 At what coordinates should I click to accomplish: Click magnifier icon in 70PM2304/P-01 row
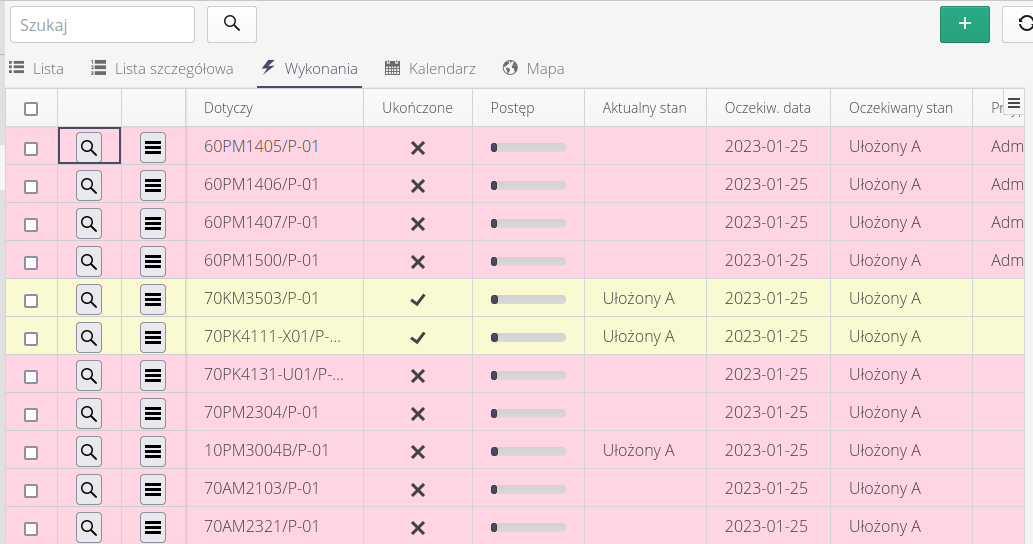89,413
